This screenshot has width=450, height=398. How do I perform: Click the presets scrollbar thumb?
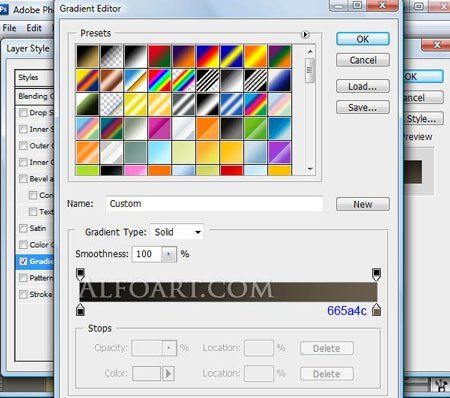(310, 70)
